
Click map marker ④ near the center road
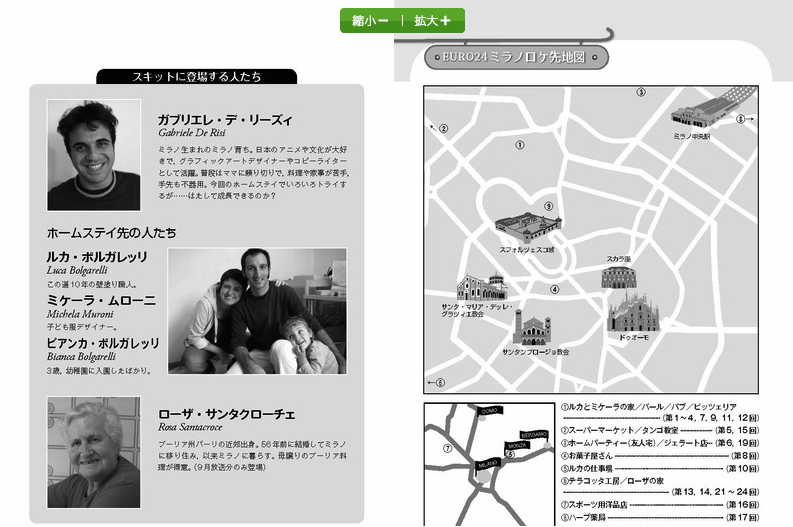[x=555, y=289]
